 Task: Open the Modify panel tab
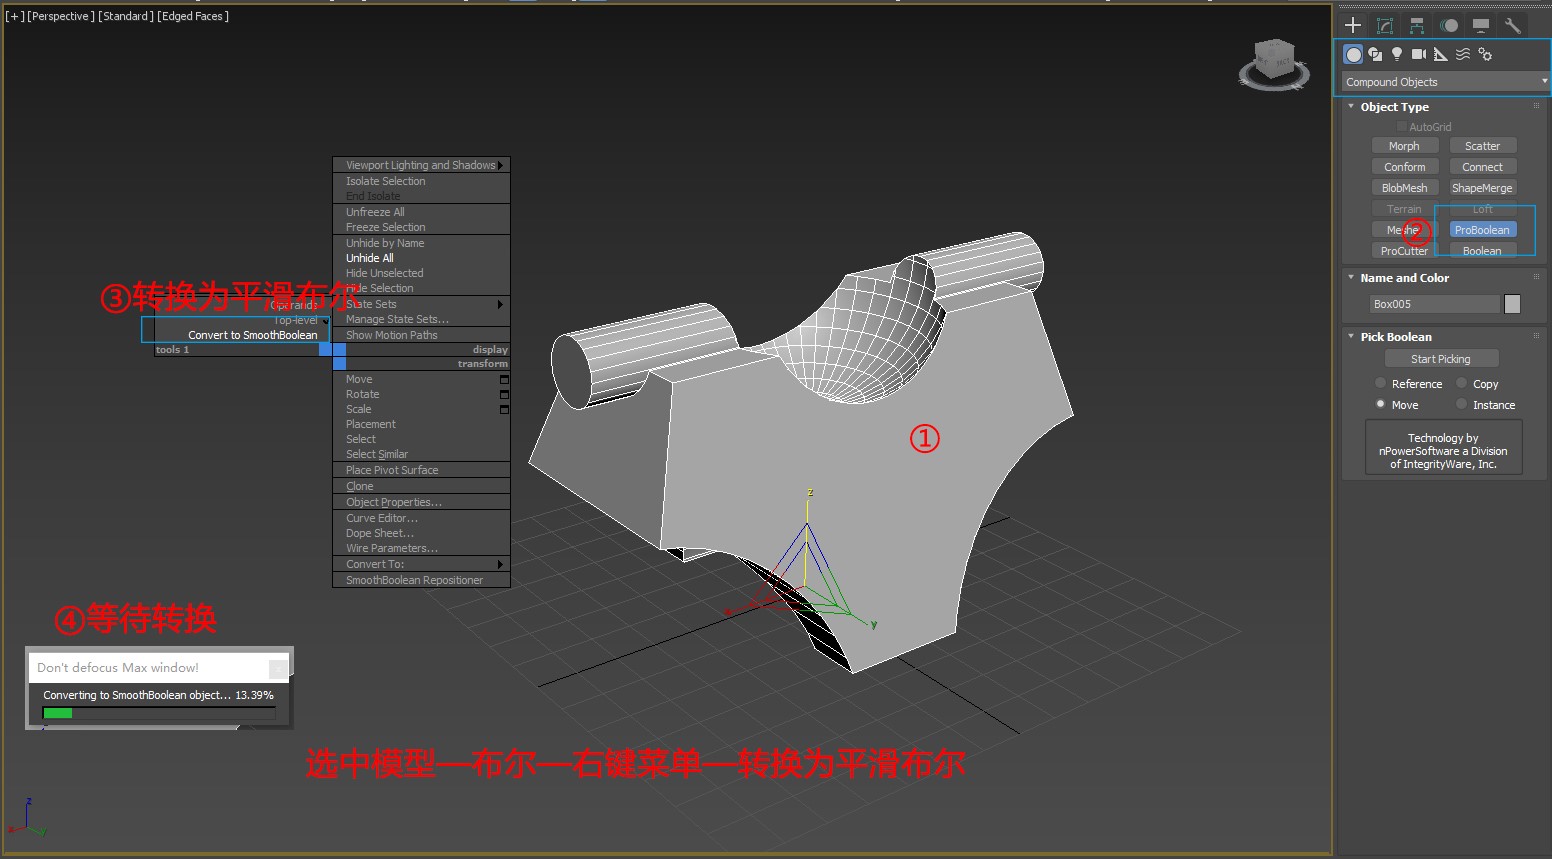1385,26
